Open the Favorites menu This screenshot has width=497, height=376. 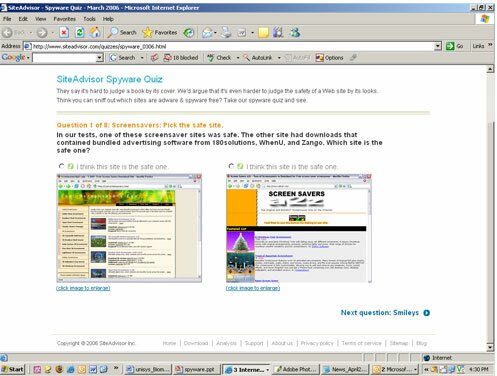click(x=64, y=19)
